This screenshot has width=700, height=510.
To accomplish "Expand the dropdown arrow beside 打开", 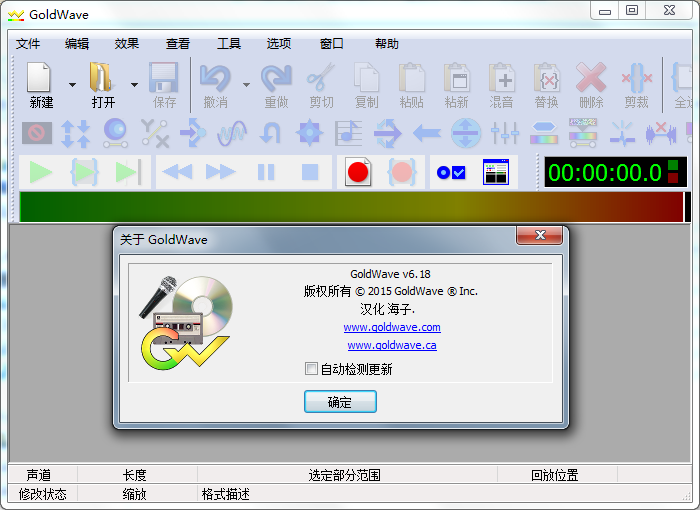I will 134,85.
